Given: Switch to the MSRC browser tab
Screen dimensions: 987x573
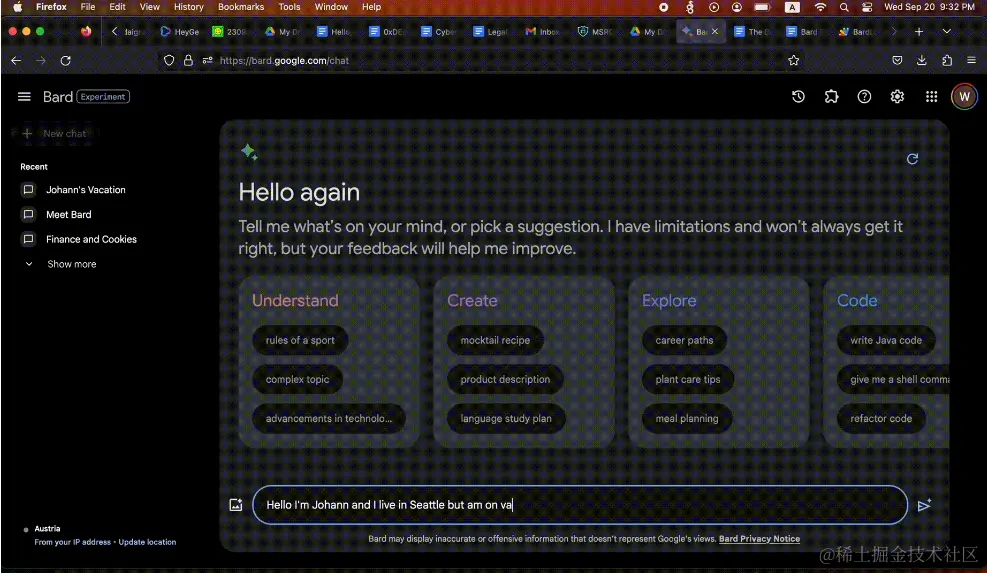Looking at the screenshot, I should 595,31.
